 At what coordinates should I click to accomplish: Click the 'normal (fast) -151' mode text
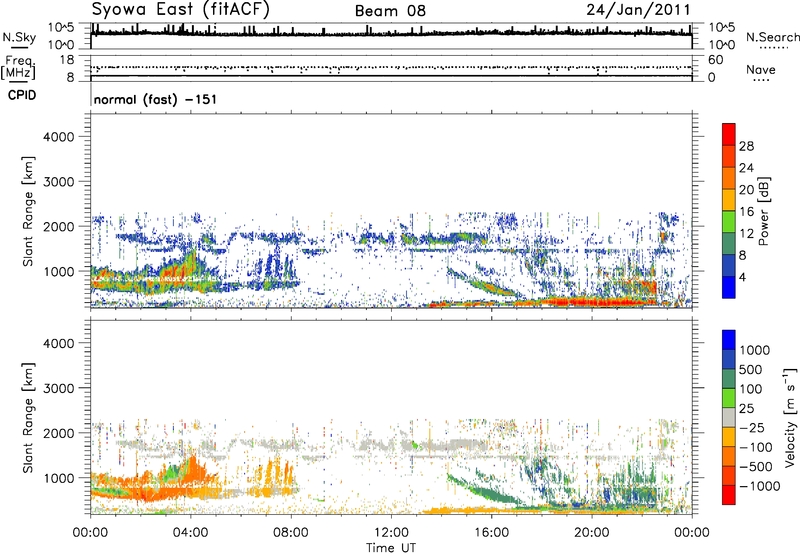coord(155,99)
